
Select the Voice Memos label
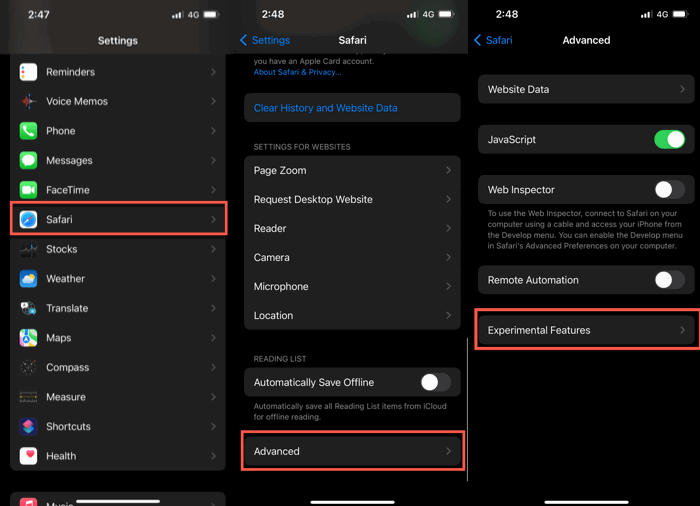[77, 101]
